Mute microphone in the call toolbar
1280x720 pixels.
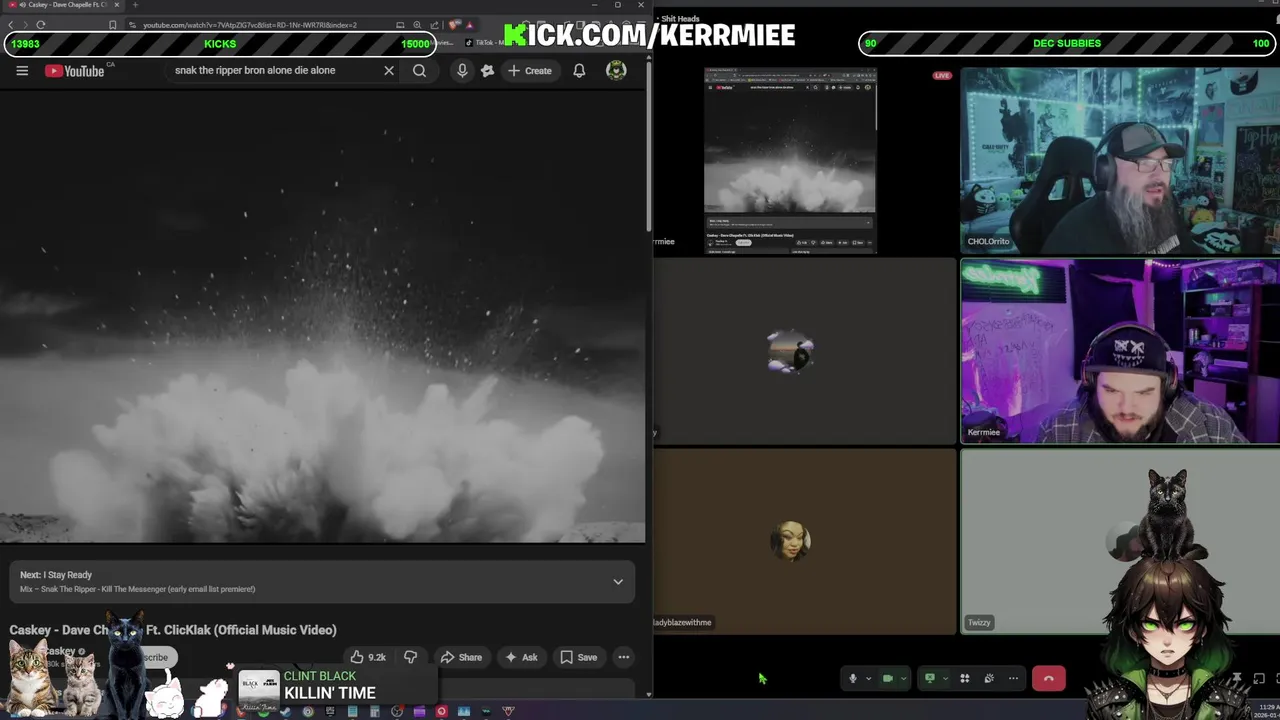[x=853, y=678]
